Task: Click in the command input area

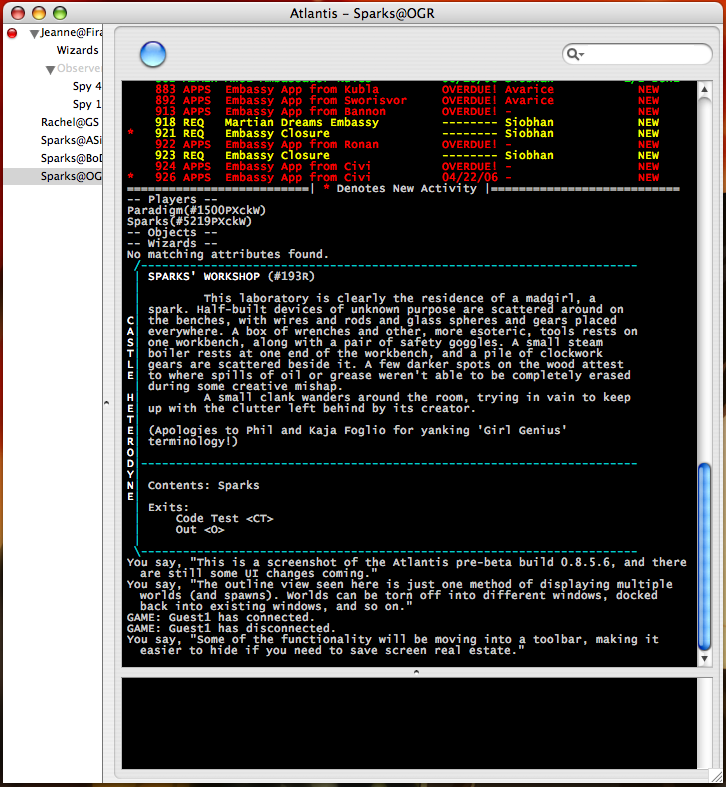Action: [409, 723]
